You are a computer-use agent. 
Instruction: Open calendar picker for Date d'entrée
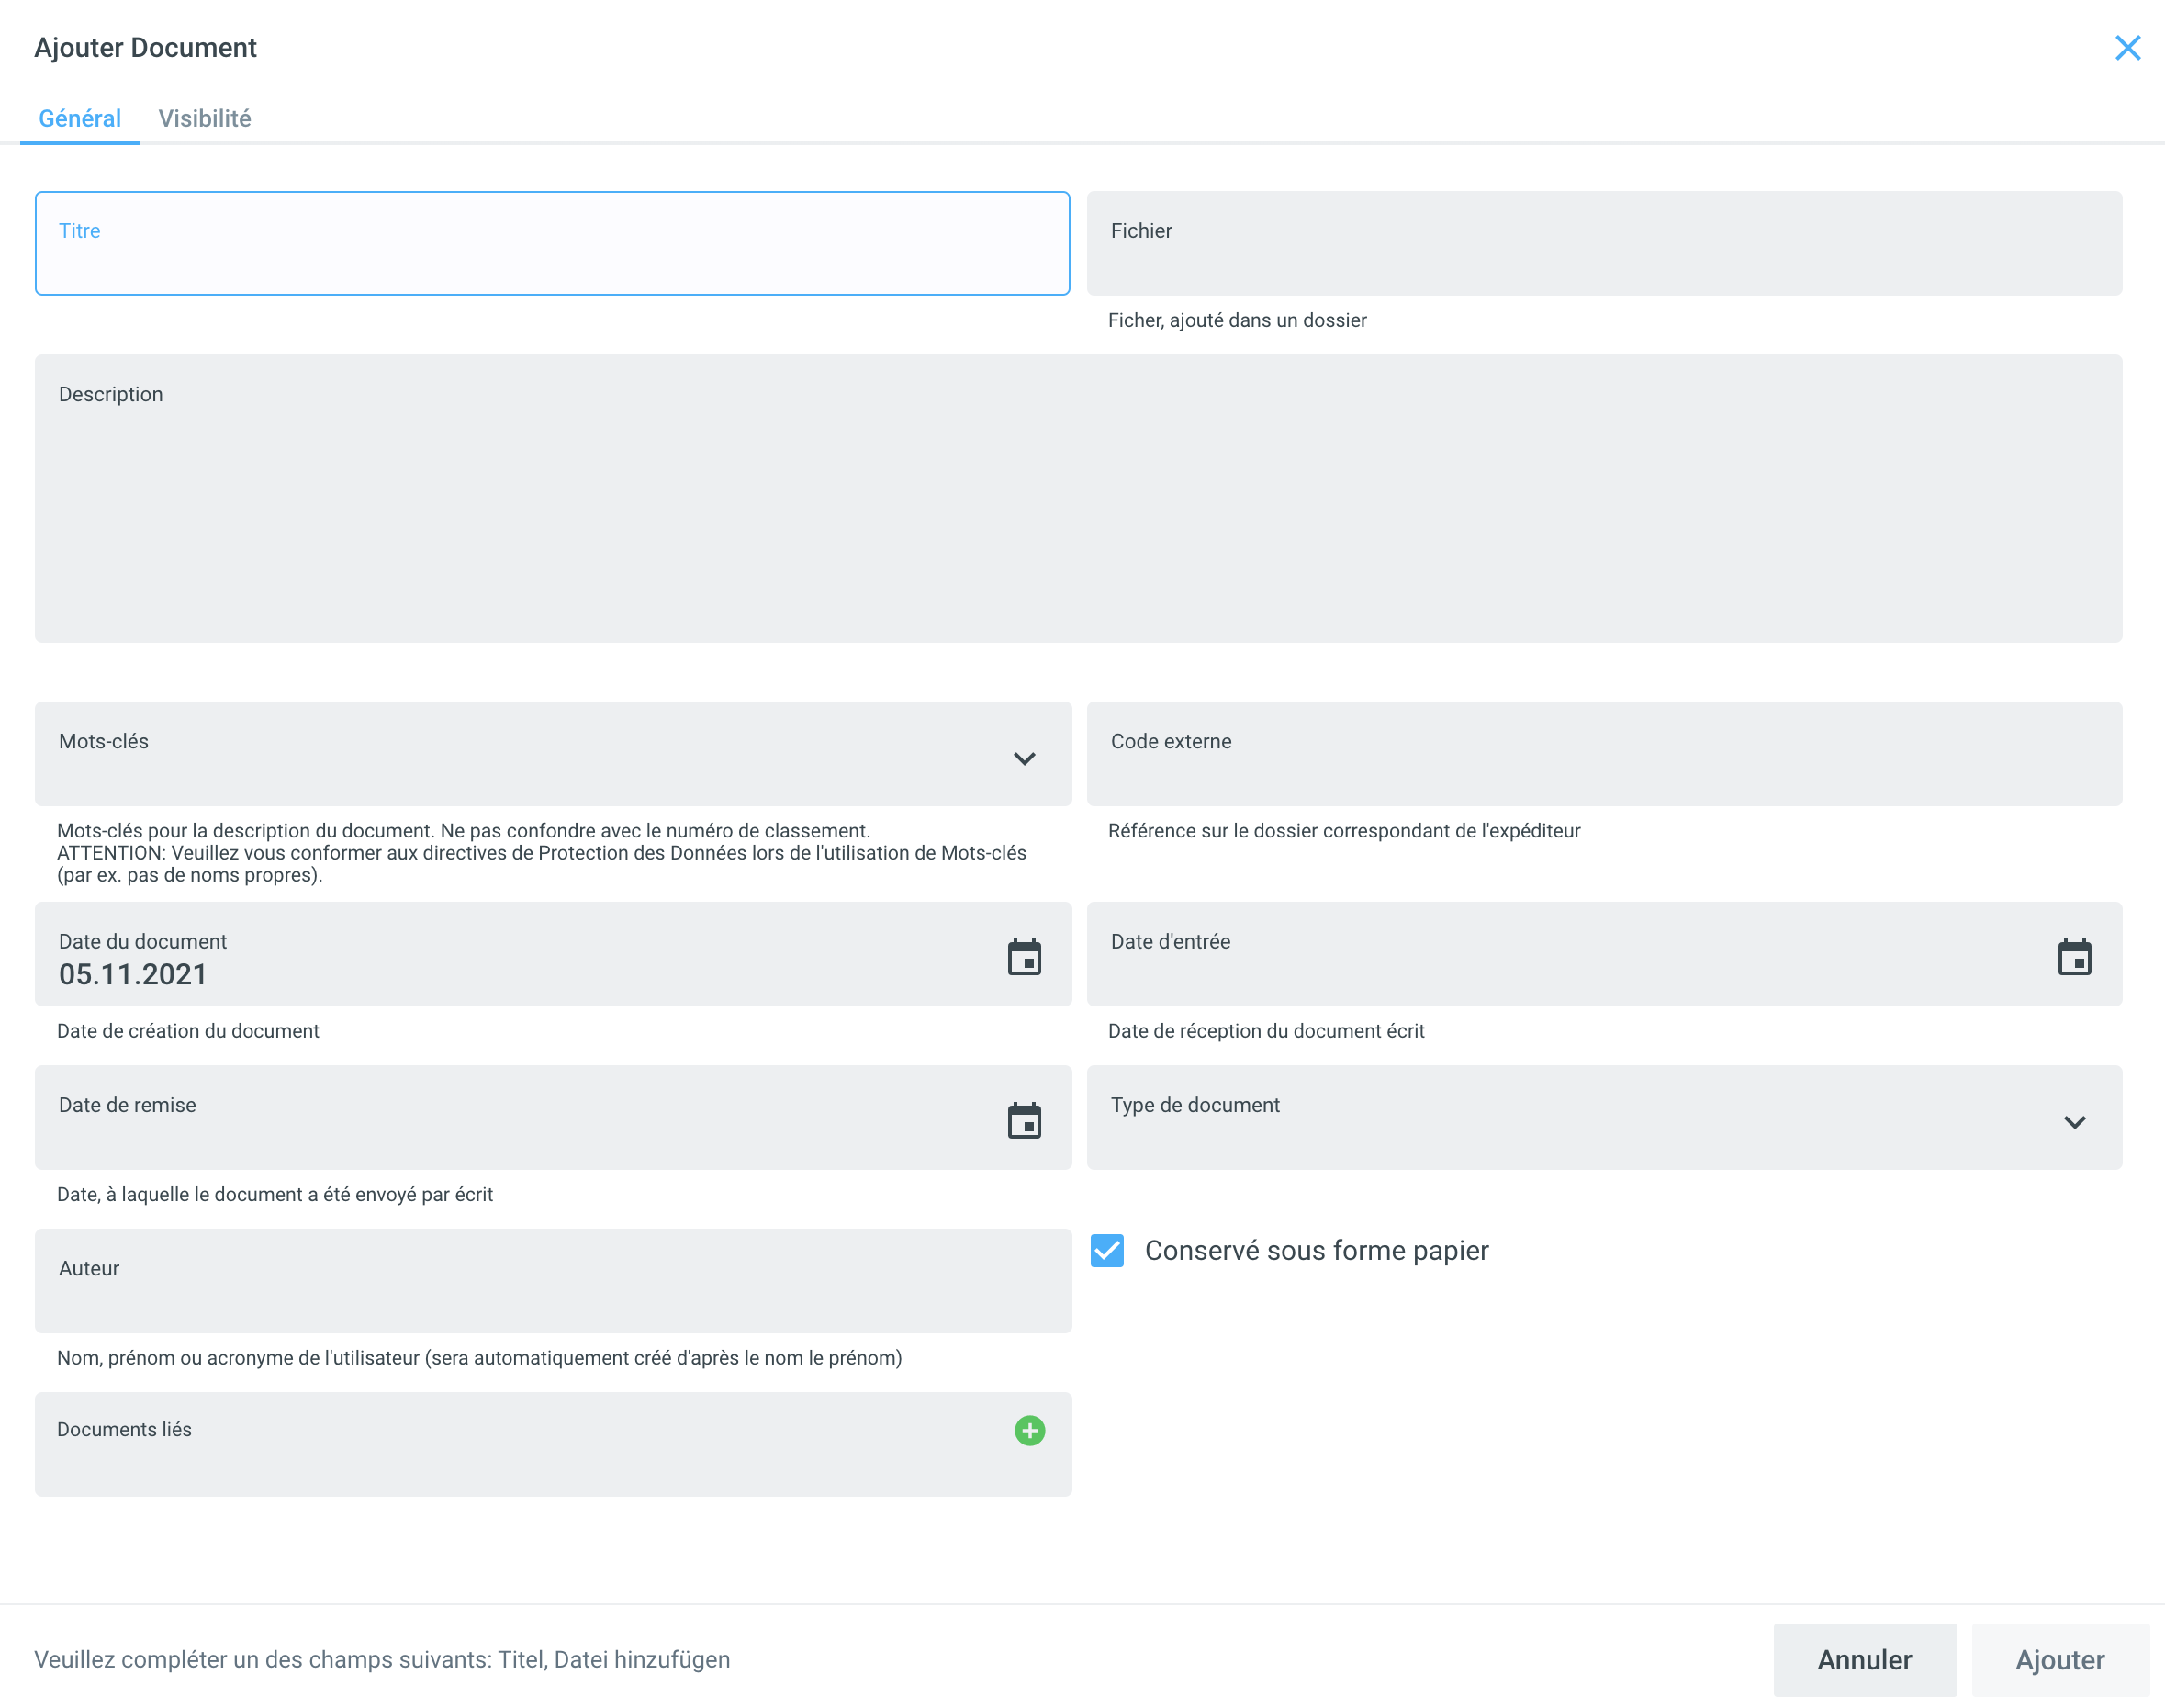(x=2074, y=957)
